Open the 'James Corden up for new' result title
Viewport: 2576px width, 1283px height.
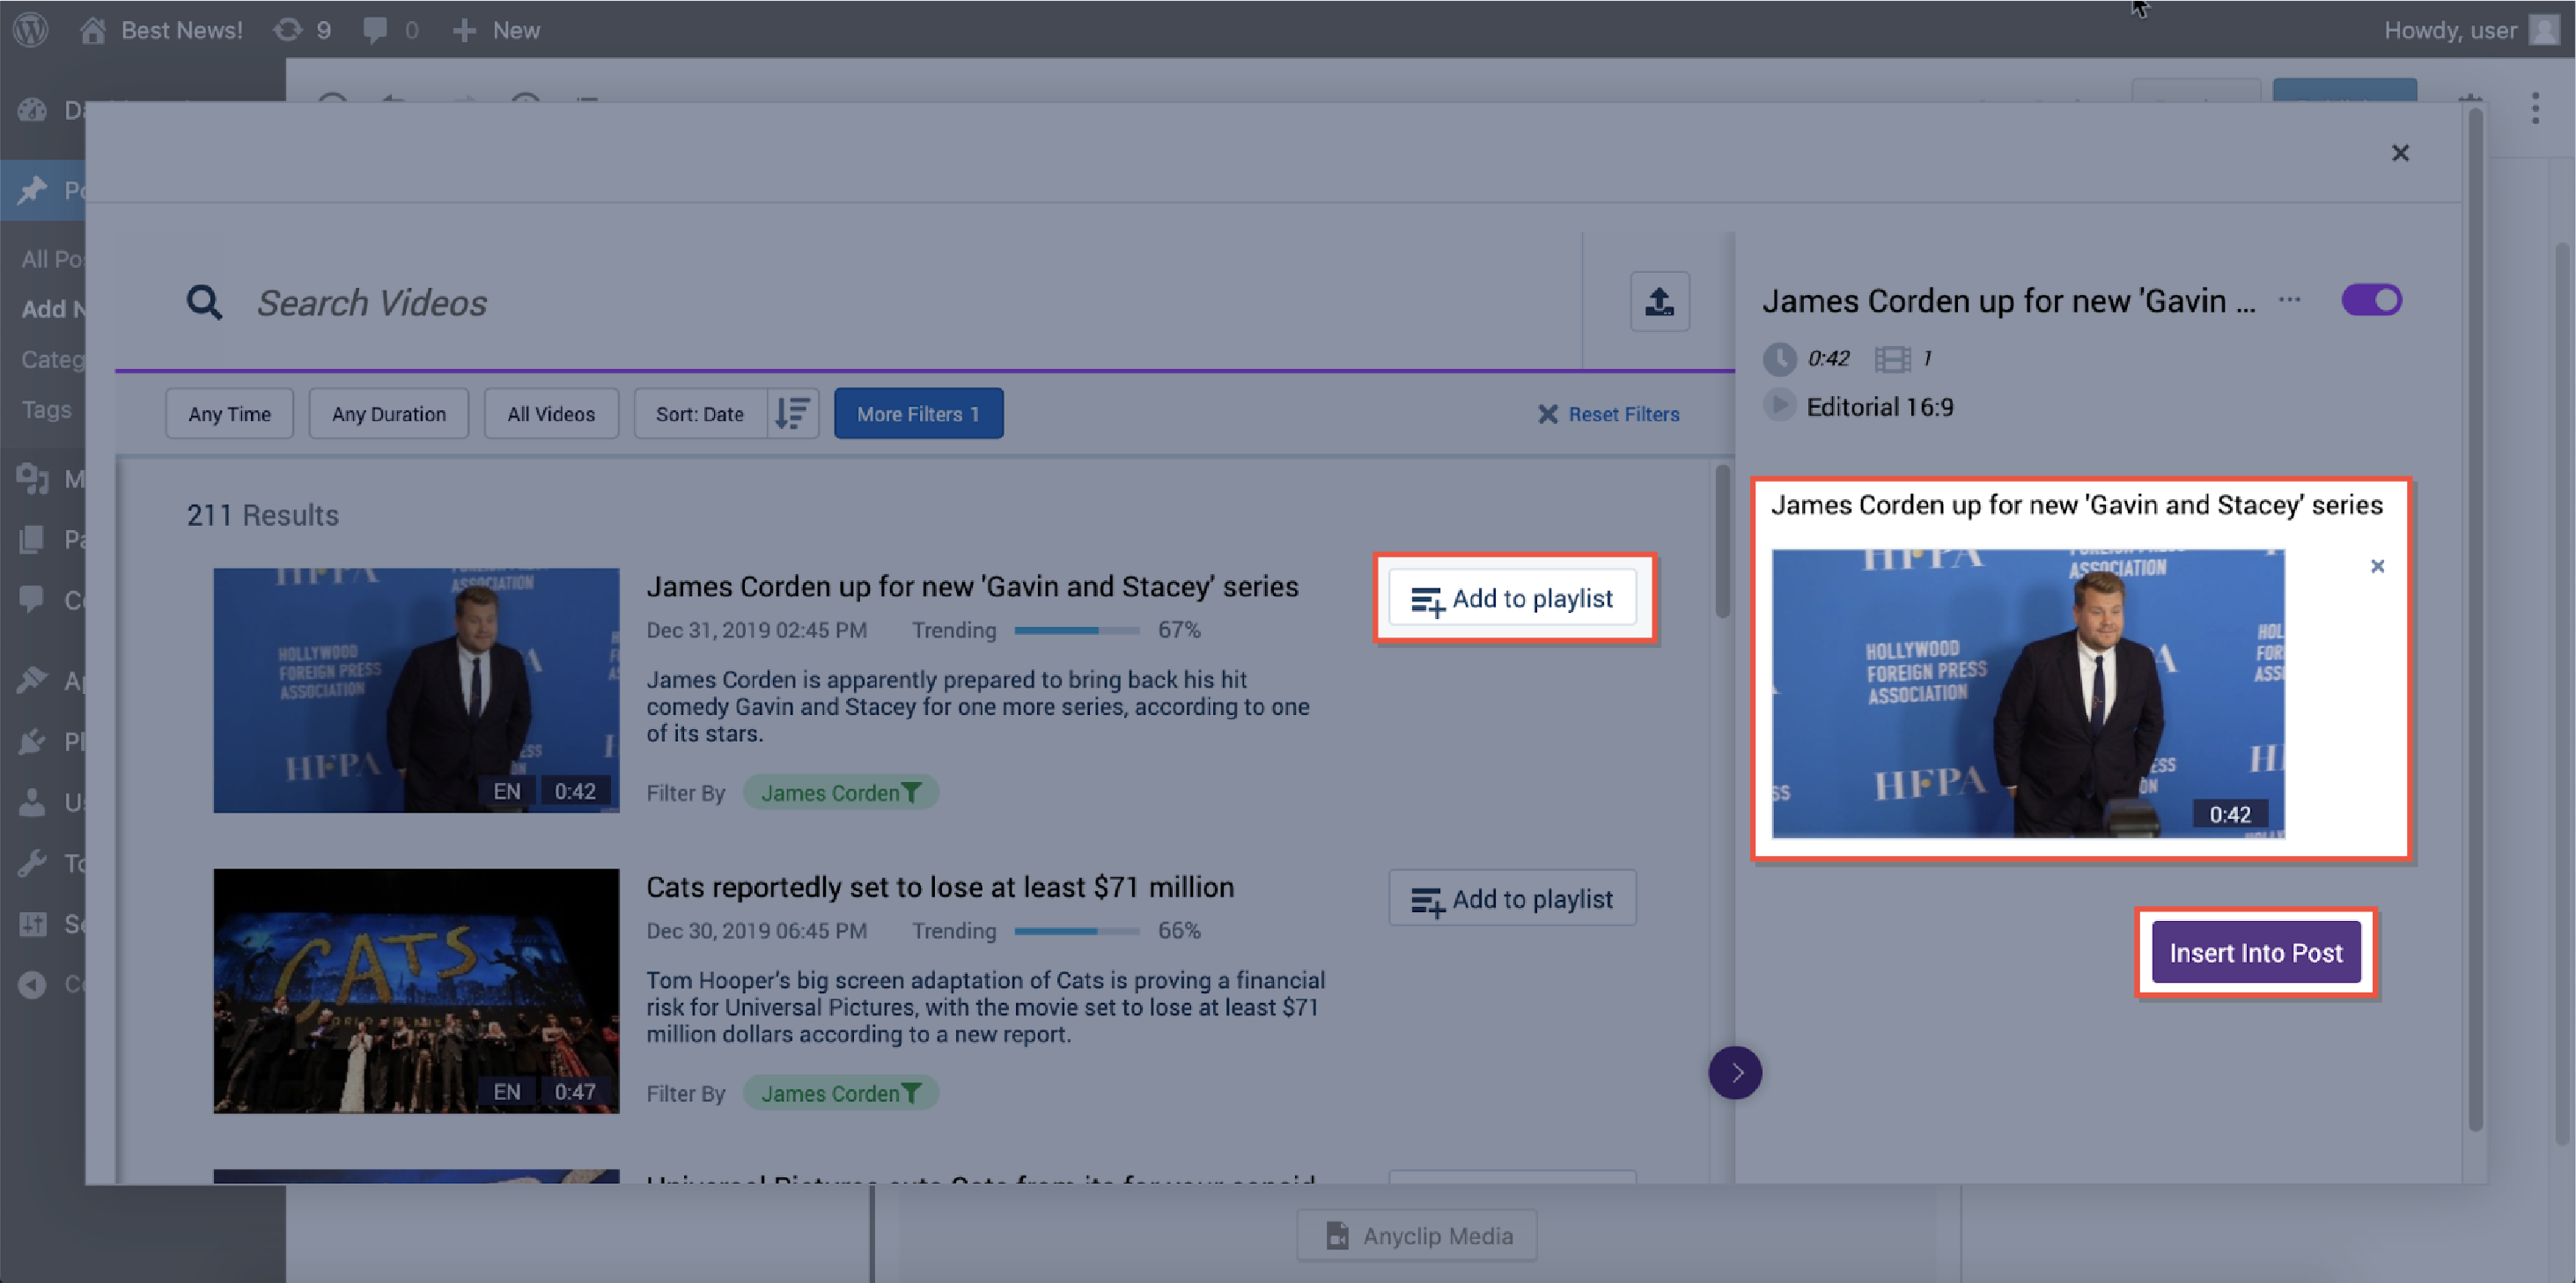click(x=972, y=586)
